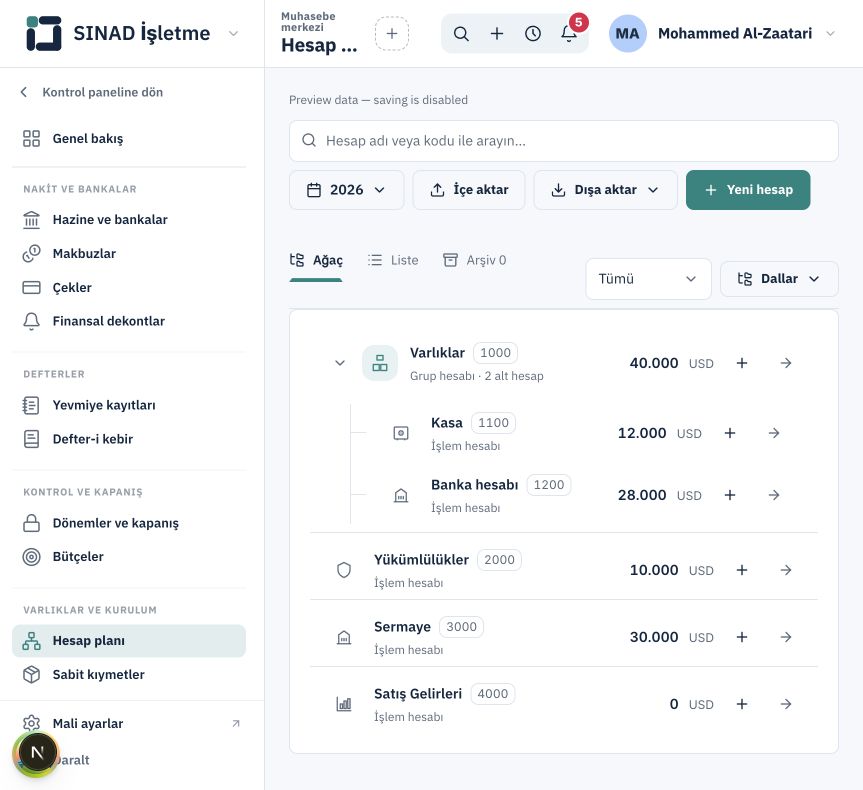Open the search icon in top toolbar
This screenshot has width=863, height=790.
click(461, 34)
